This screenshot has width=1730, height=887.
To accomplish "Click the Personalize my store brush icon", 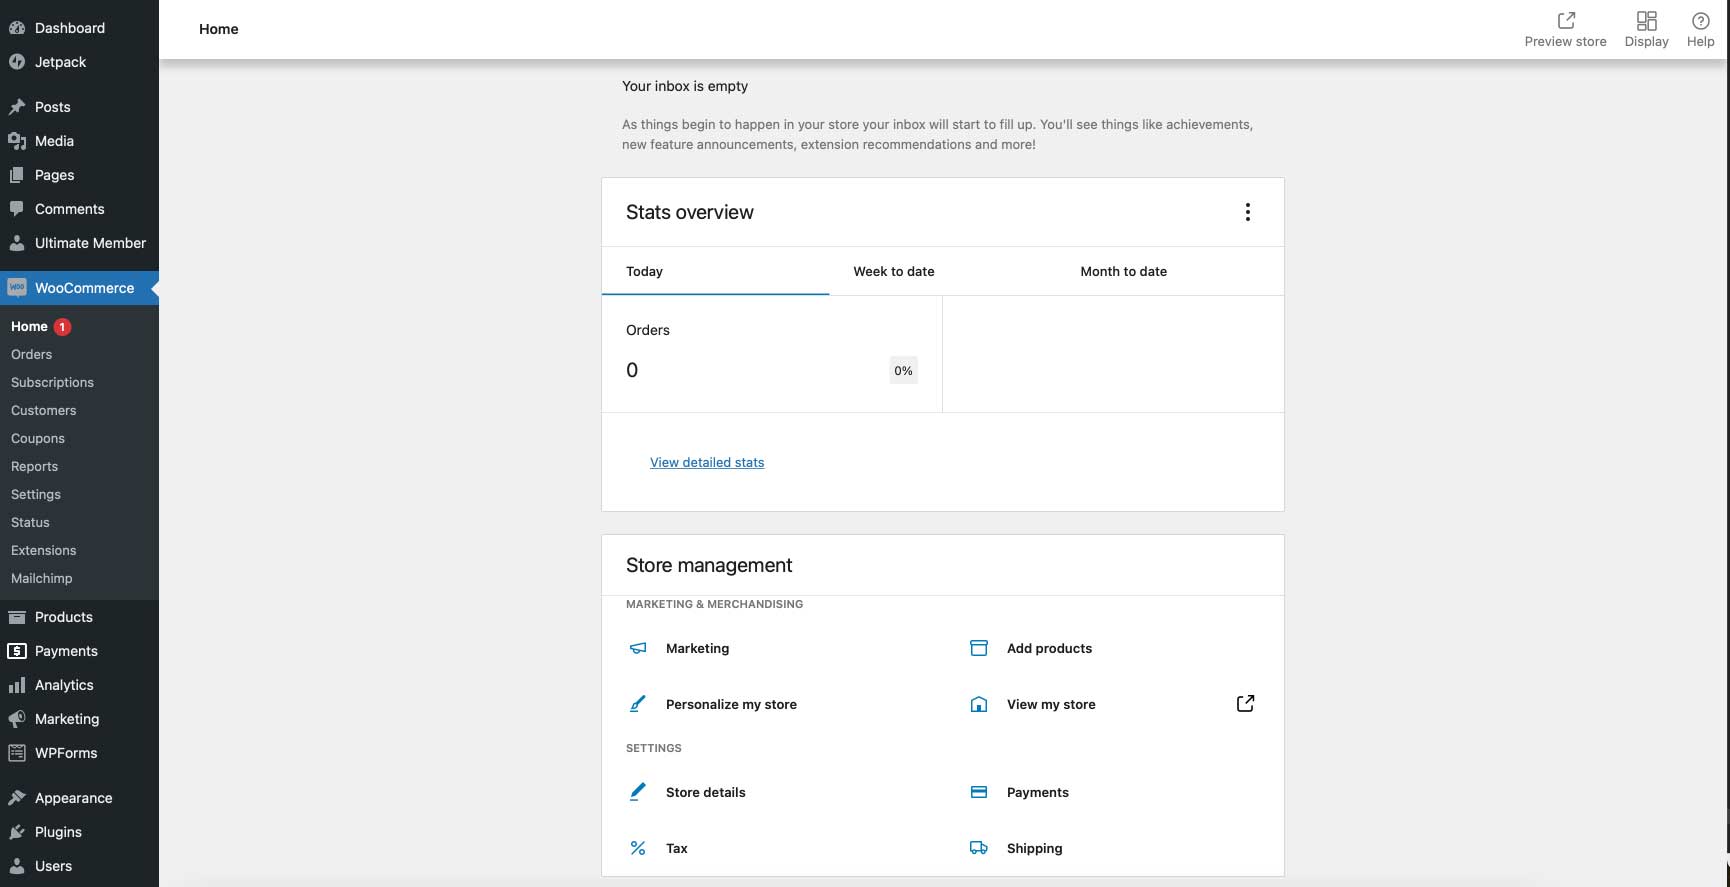I will [638, 704].
